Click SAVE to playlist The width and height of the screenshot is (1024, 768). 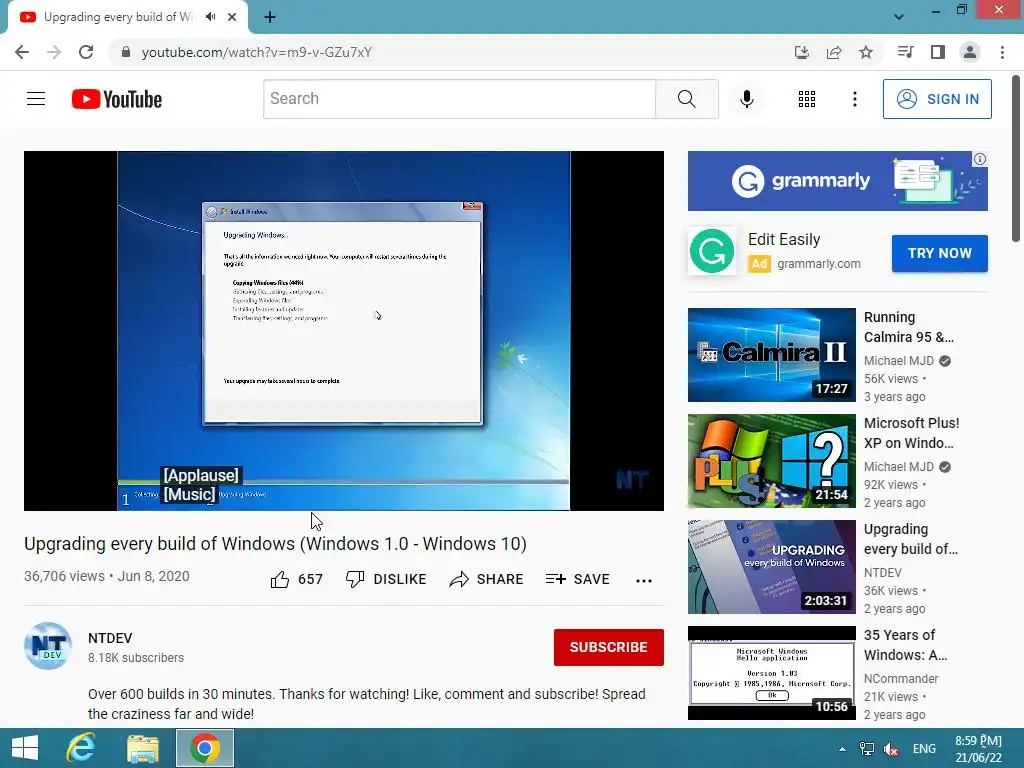(x=577, y=579)
